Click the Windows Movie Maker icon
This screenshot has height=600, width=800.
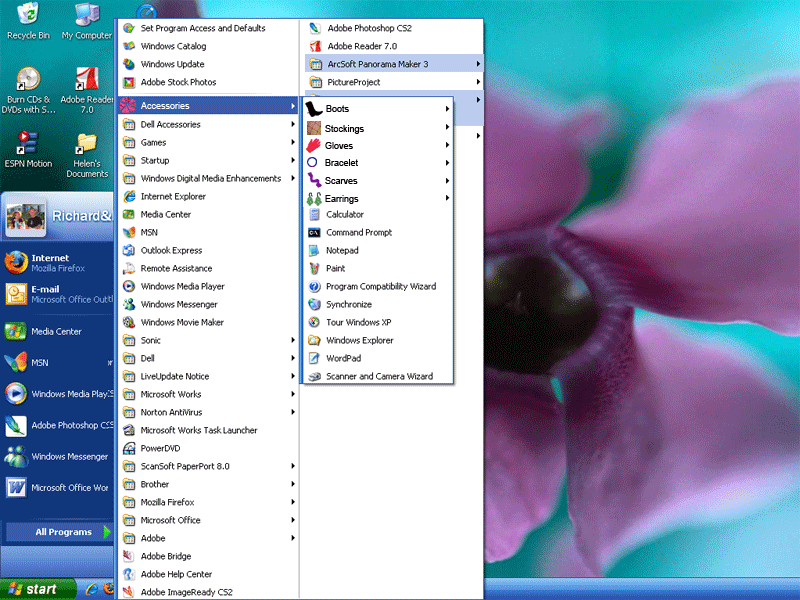point(129,322)
